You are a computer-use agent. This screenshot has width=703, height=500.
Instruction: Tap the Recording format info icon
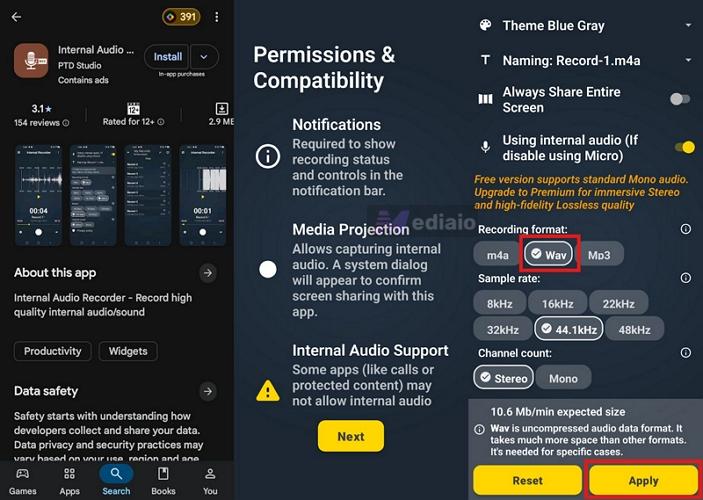pos(686,229)
